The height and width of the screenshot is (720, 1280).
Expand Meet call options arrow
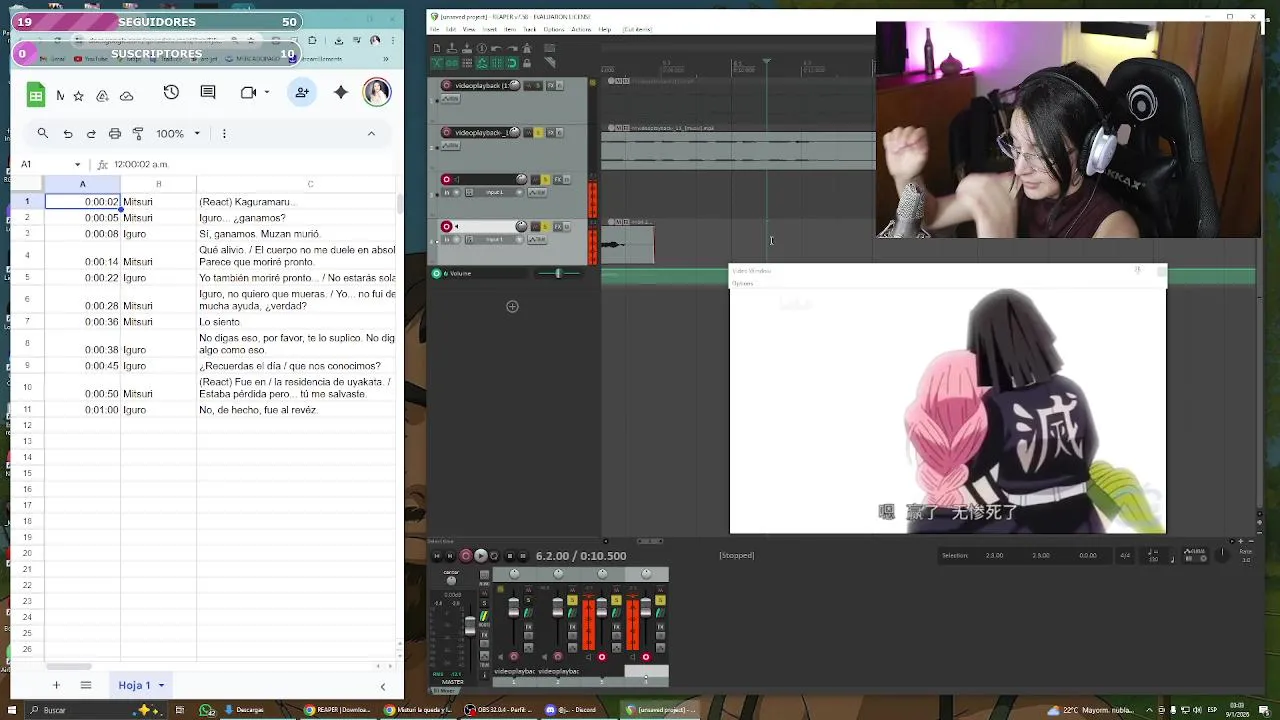tap(267, 92)
